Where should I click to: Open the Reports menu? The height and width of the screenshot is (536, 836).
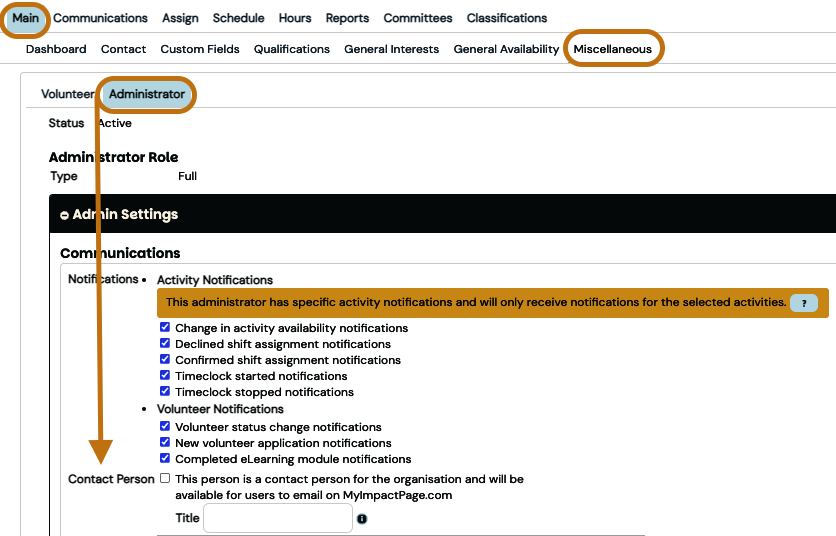pyautogui.click(x=347, y=18)
